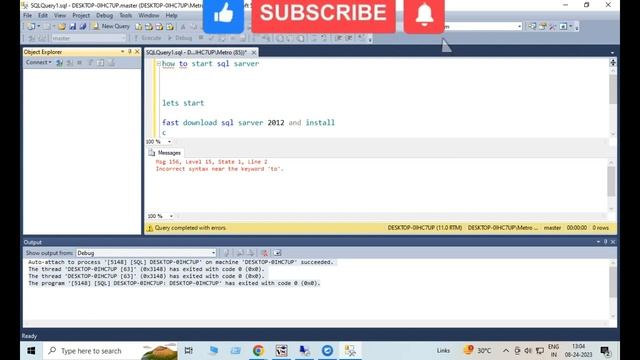This screenshot has width=640, height=360.
Task: Open the Connect dropdown in Object Explorer
Action: click(x=38, y=62)
